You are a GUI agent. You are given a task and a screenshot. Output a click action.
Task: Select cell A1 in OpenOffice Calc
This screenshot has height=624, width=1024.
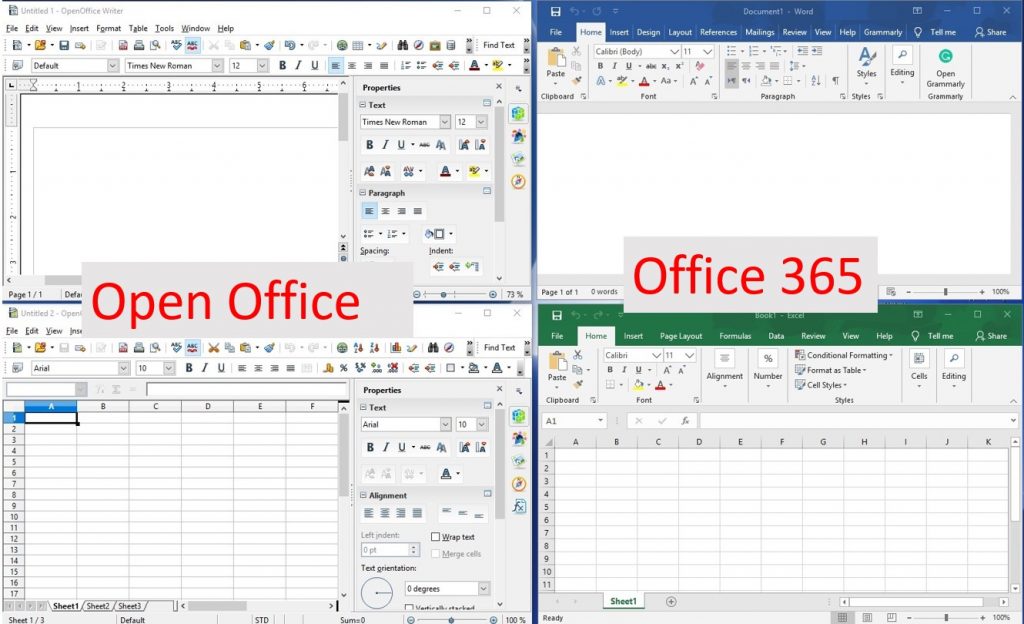pyautogui.click(x=51, y=418)
